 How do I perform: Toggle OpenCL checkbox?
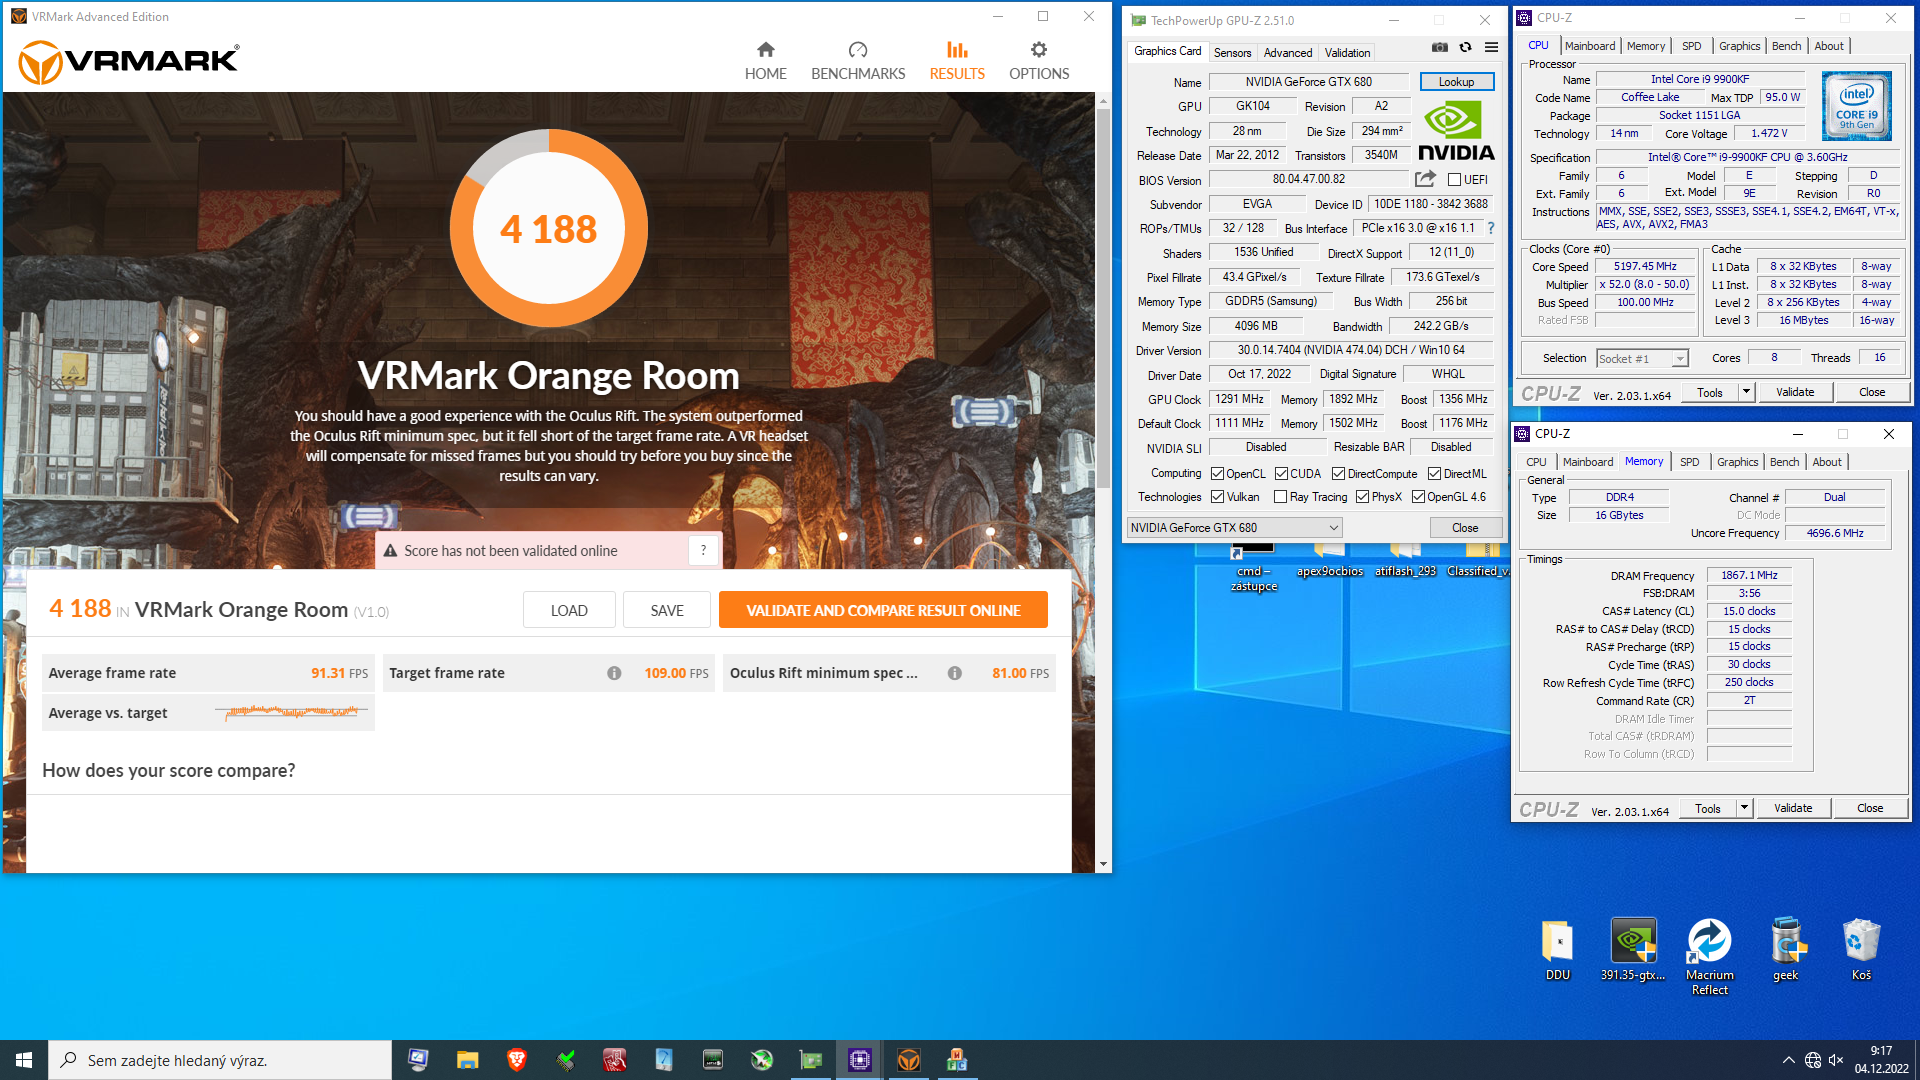(1217, 474)
